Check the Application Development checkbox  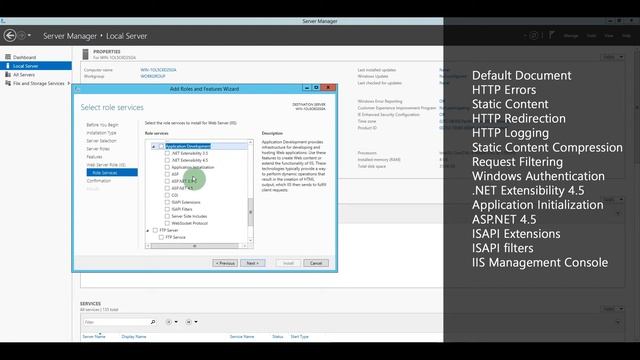pyautogui.click(x=161, y=146)
